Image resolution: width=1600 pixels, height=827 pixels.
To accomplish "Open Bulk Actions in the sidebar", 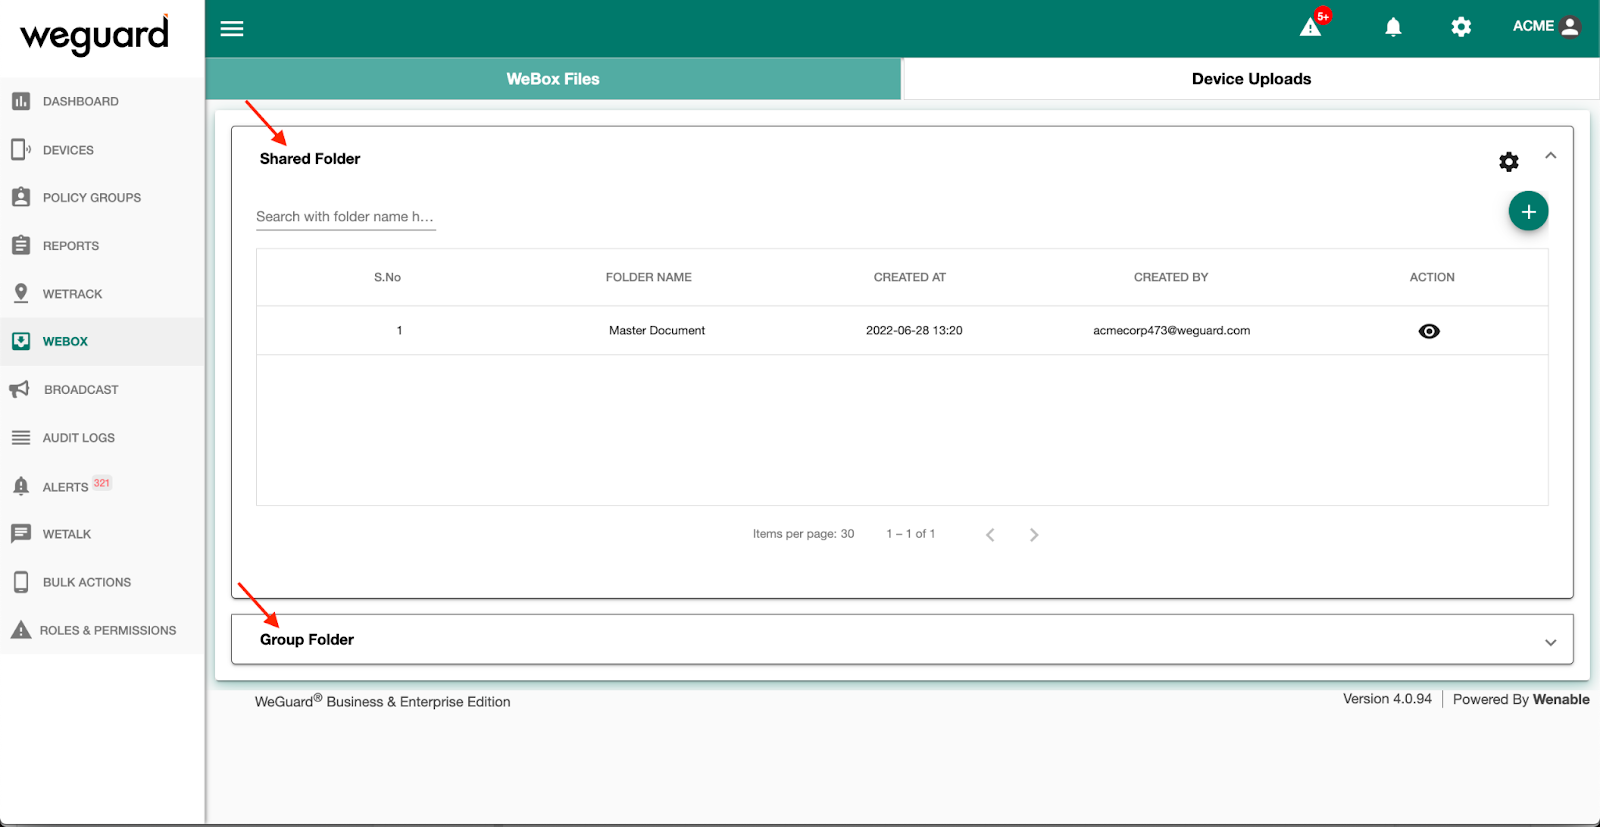I will pos(102,582).
